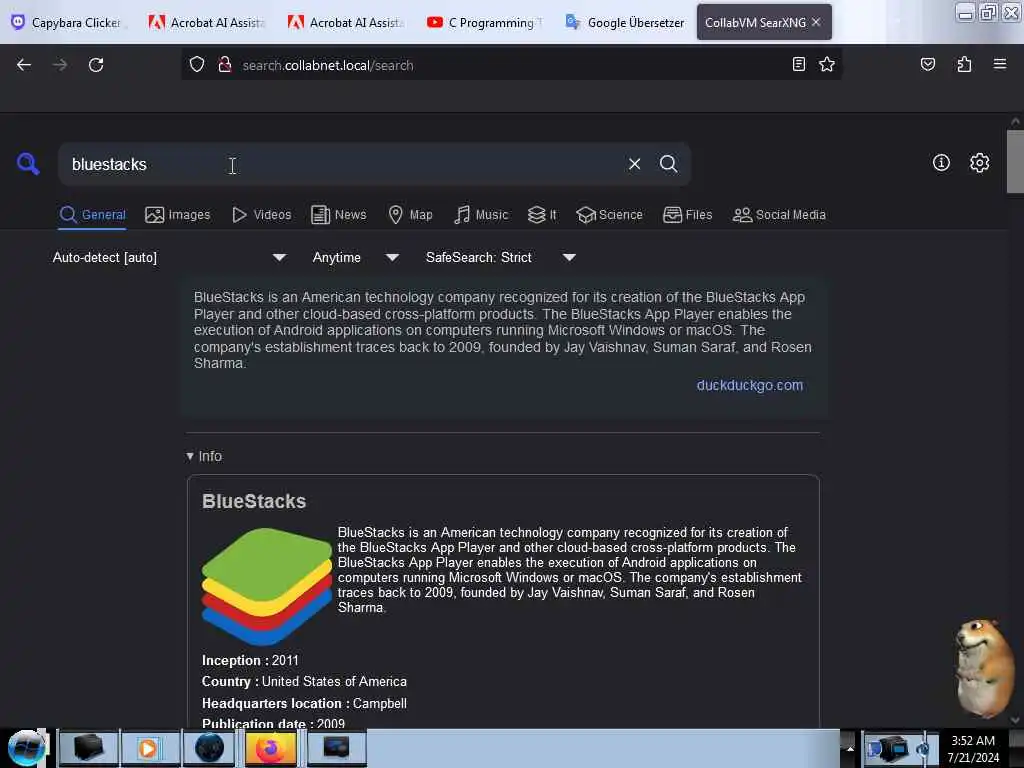Toggle reader view icon in address bar
Viewport: 1024px width, 768px height.
pos(799,64)
